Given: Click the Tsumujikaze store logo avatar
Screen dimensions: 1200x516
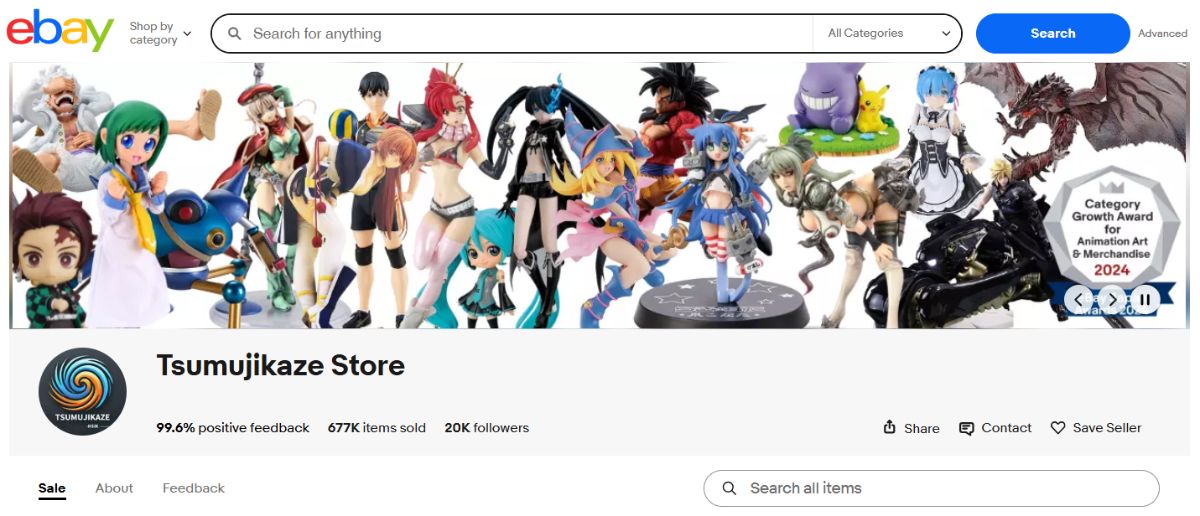Looking at the screenshot, I should point(82,392).
